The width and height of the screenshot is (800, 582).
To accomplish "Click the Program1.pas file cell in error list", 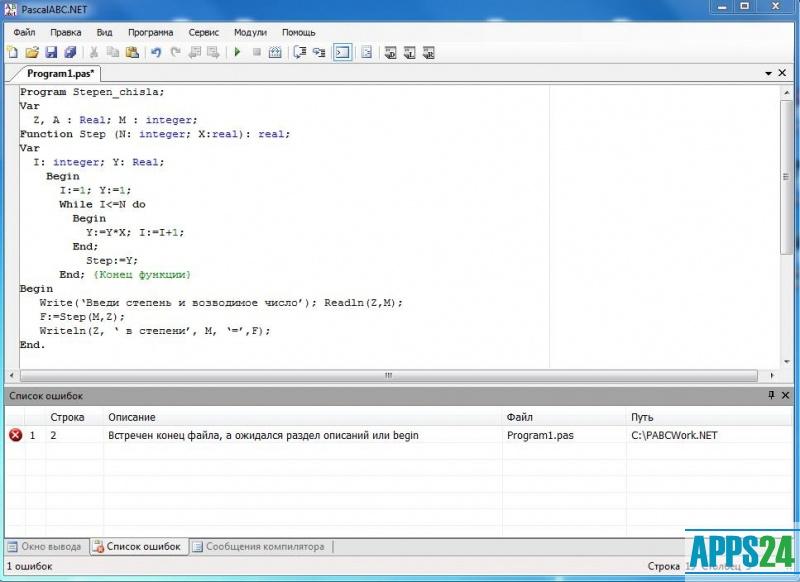I will (540, 435).
